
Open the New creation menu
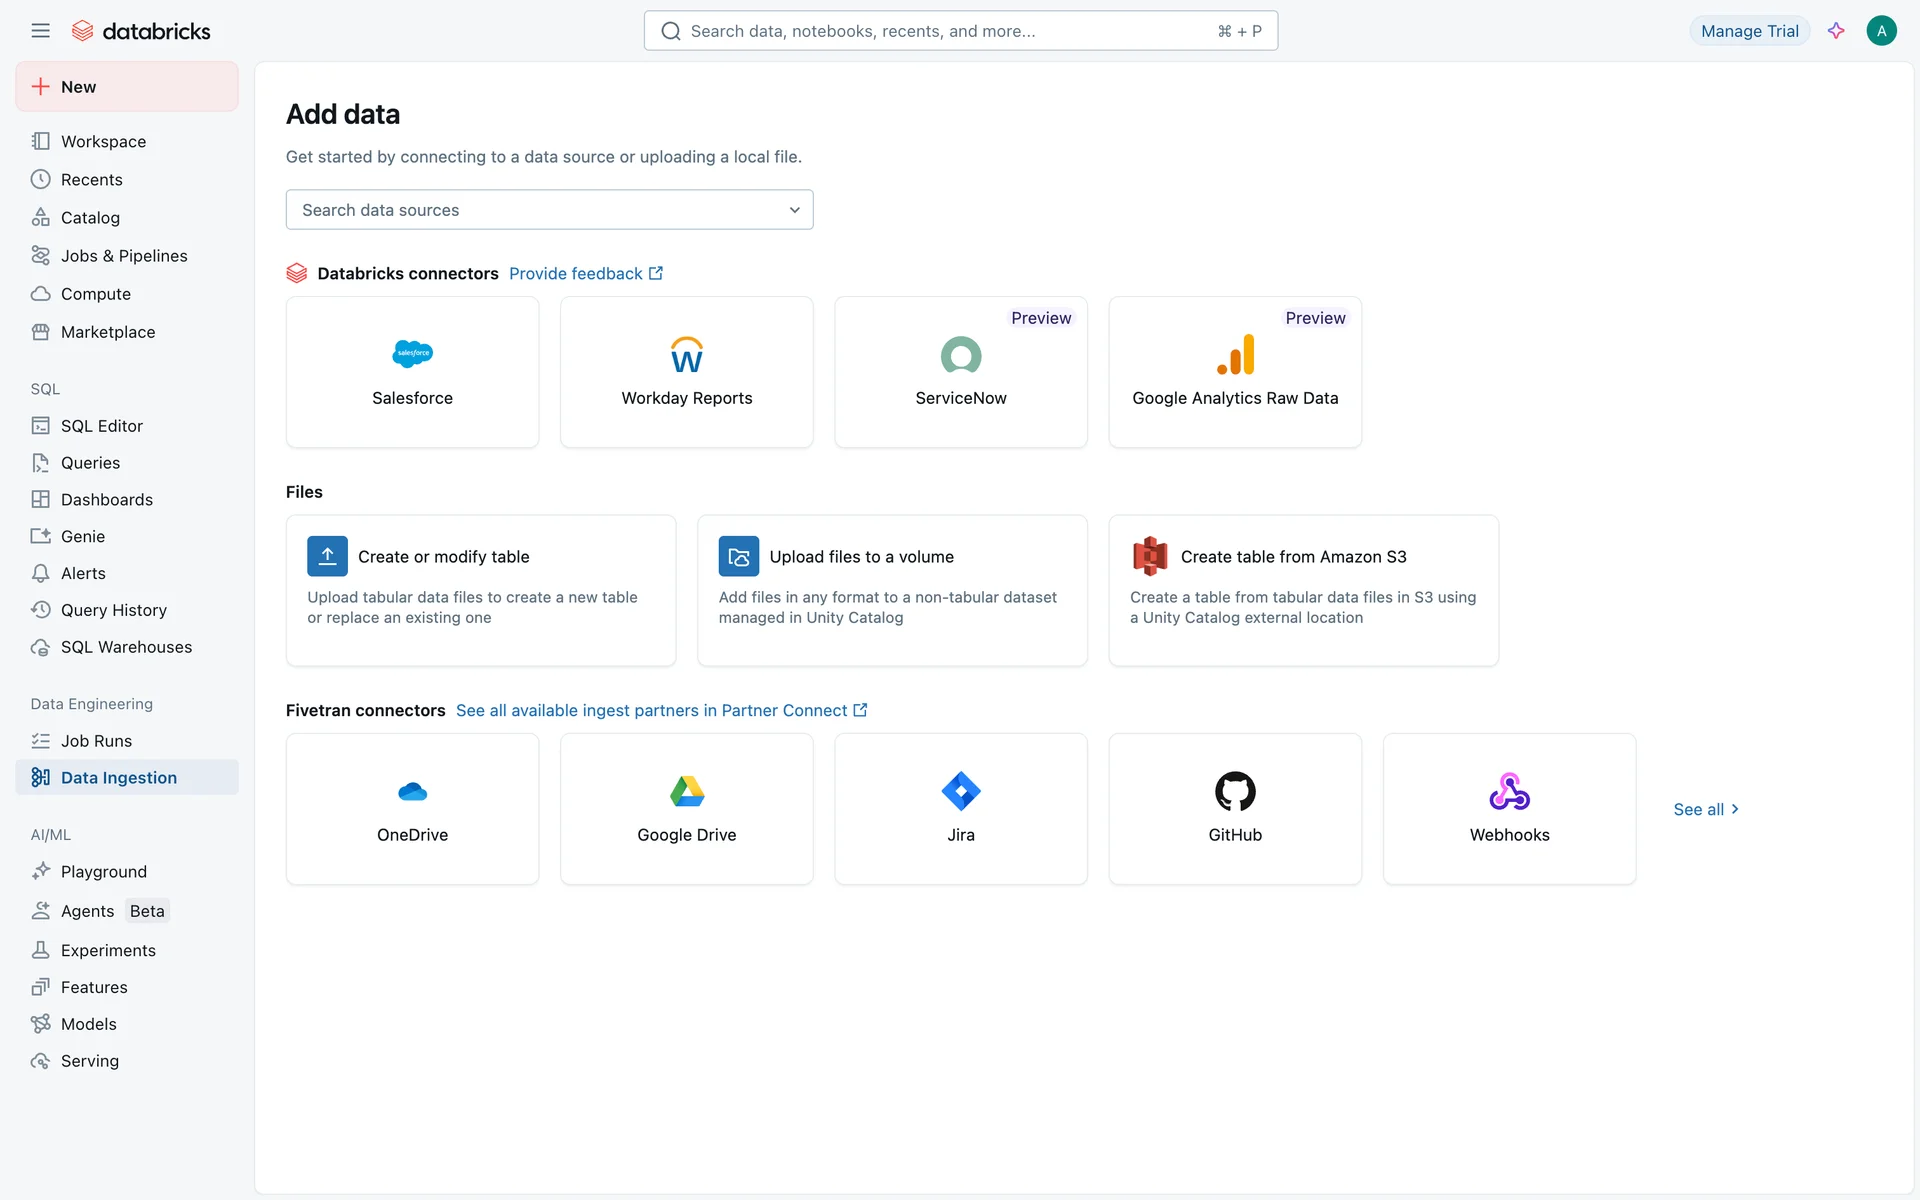[x=127, y=87]
